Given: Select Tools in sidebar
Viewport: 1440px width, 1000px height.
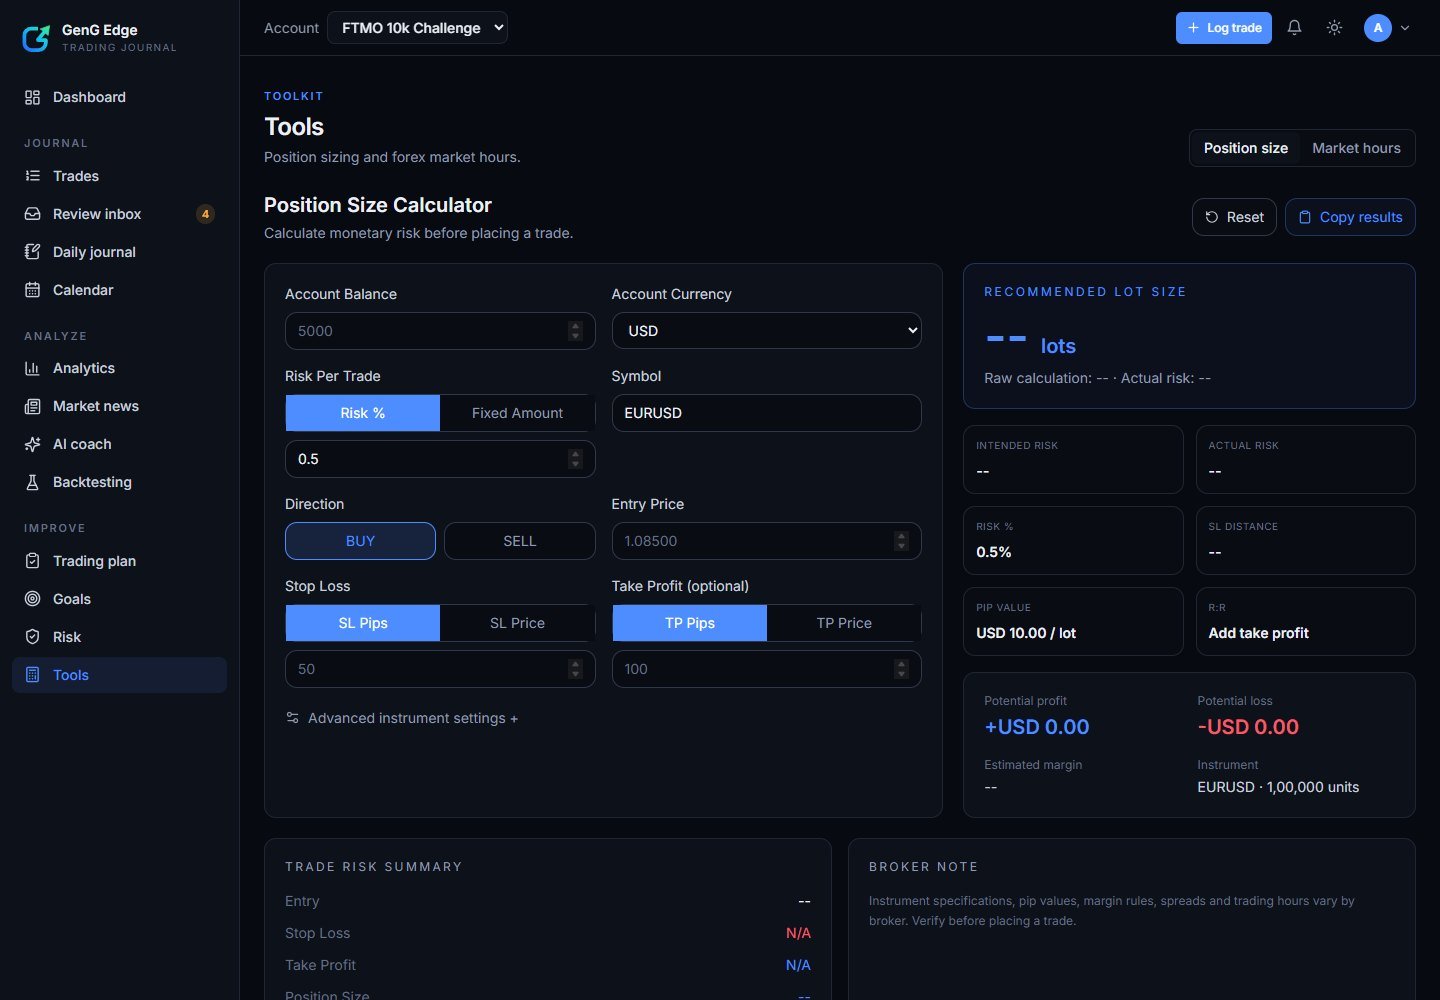Looking at the screenshot, I should pyautogui.click(x=119, y=675).
